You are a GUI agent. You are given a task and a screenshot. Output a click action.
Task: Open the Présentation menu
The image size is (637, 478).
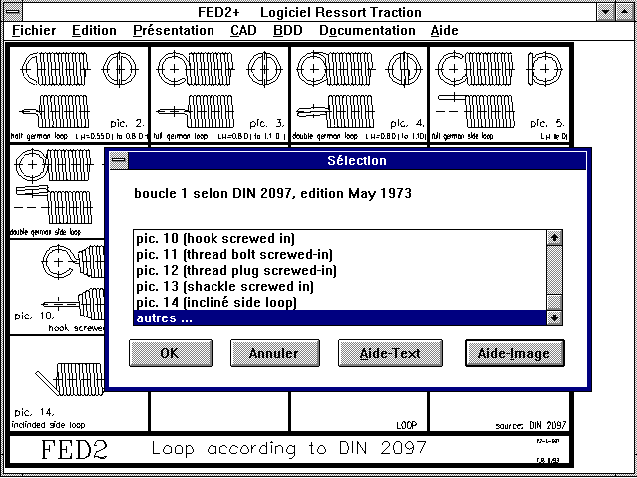(173, 30)
